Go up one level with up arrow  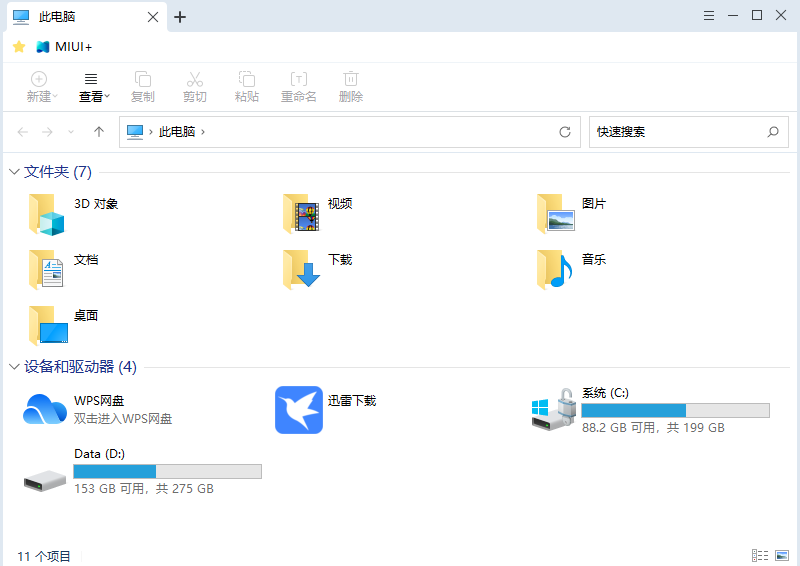(99, 132)
